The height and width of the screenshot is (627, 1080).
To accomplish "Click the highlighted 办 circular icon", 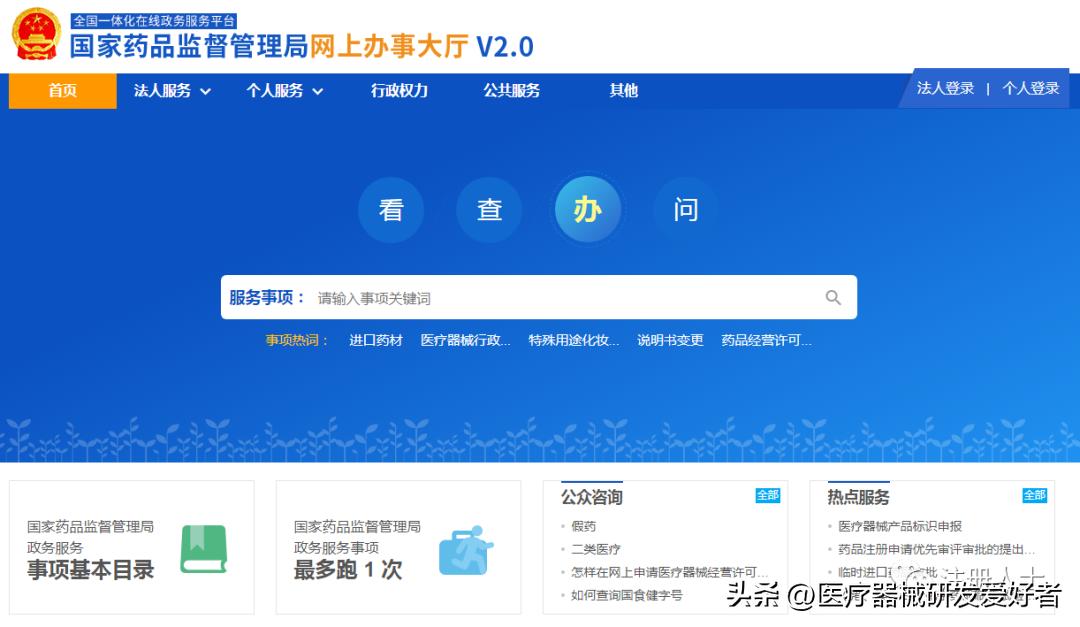I will (588, 209).
